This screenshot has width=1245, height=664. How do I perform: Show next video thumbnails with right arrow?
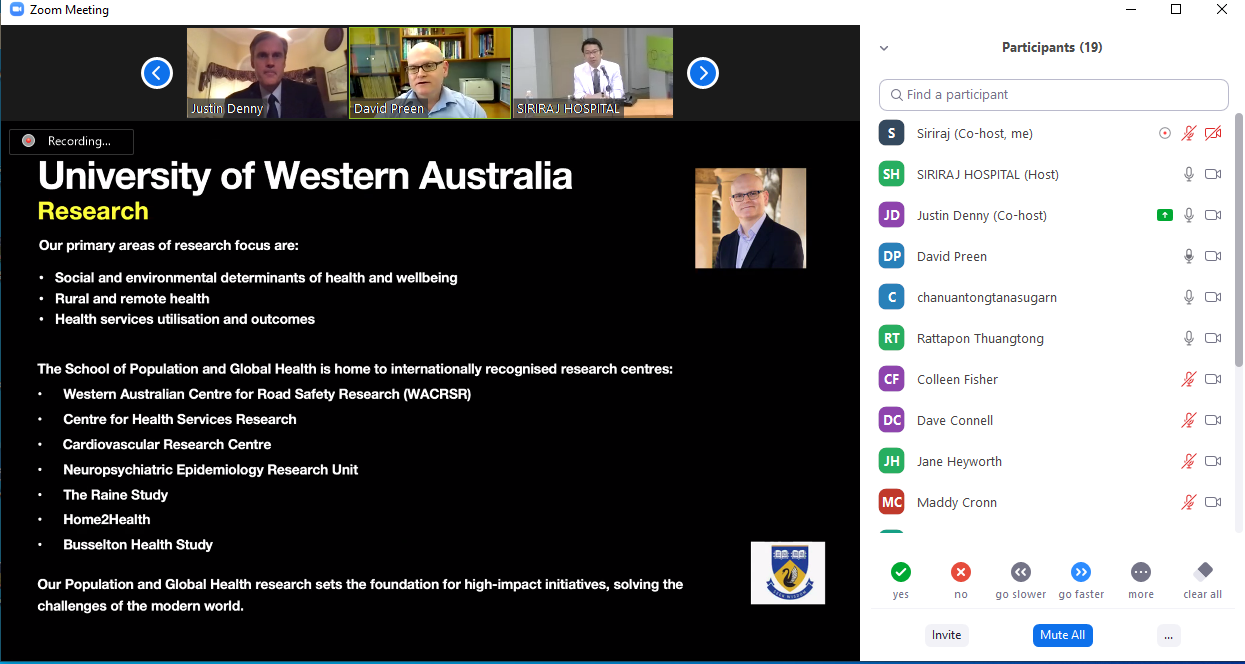703,73
